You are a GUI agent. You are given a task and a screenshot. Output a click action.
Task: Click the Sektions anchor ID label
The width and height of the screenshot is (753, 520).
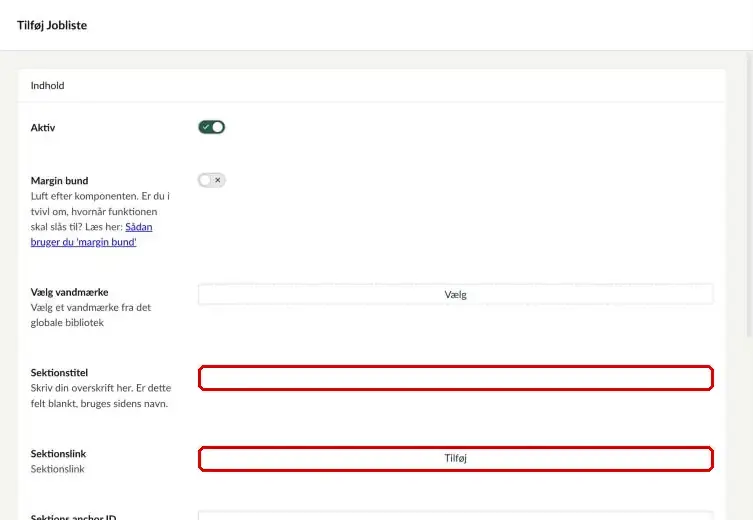[73, 517]
